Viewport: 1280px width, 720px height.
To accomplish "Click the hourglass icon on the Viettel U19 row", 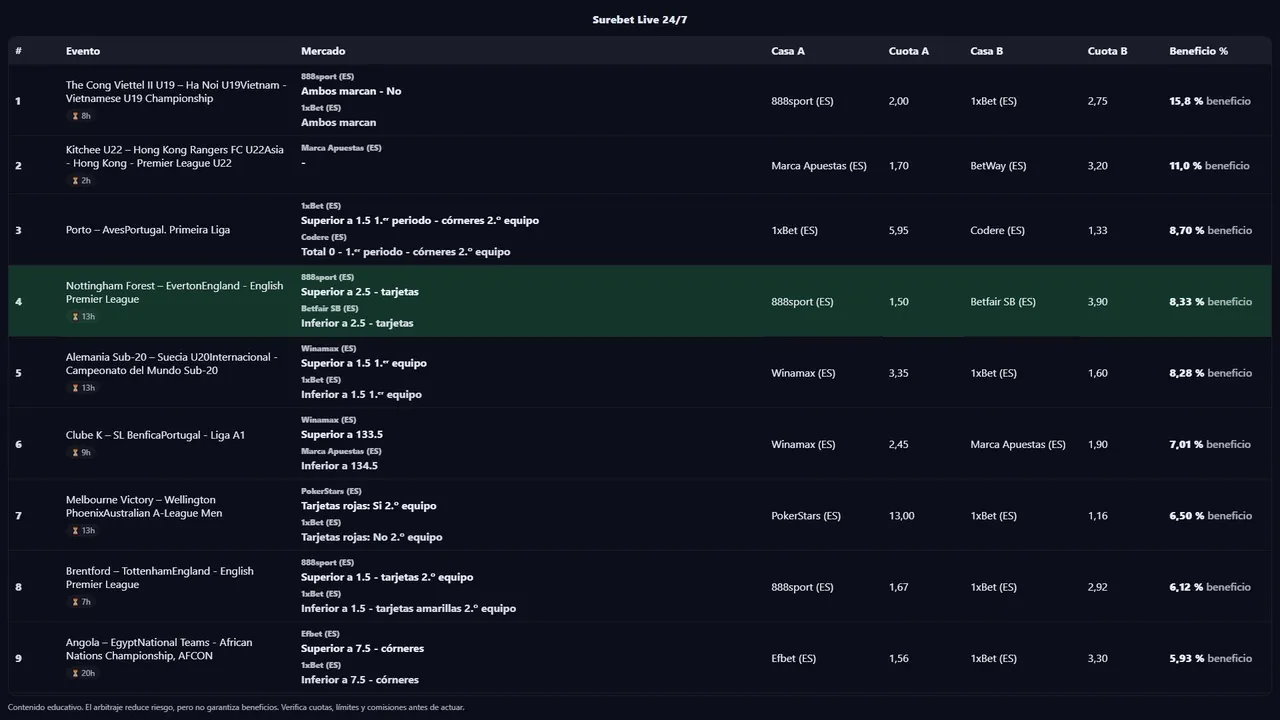I will 75,116.
